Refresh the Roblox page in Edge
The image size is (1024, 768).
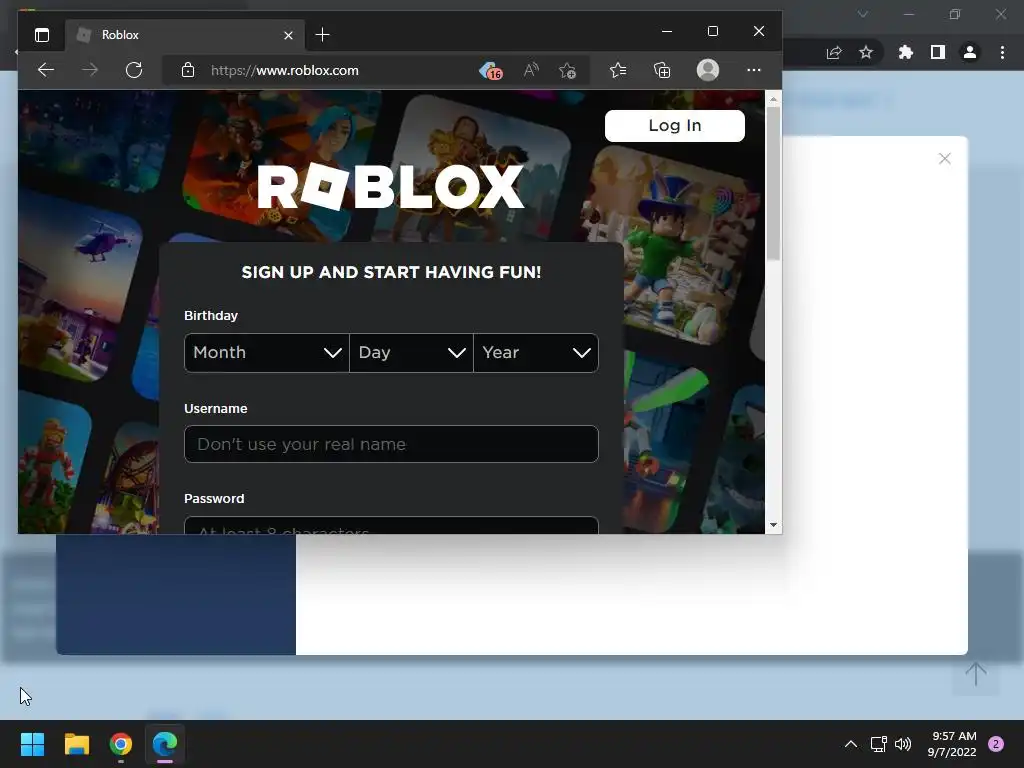134,70
